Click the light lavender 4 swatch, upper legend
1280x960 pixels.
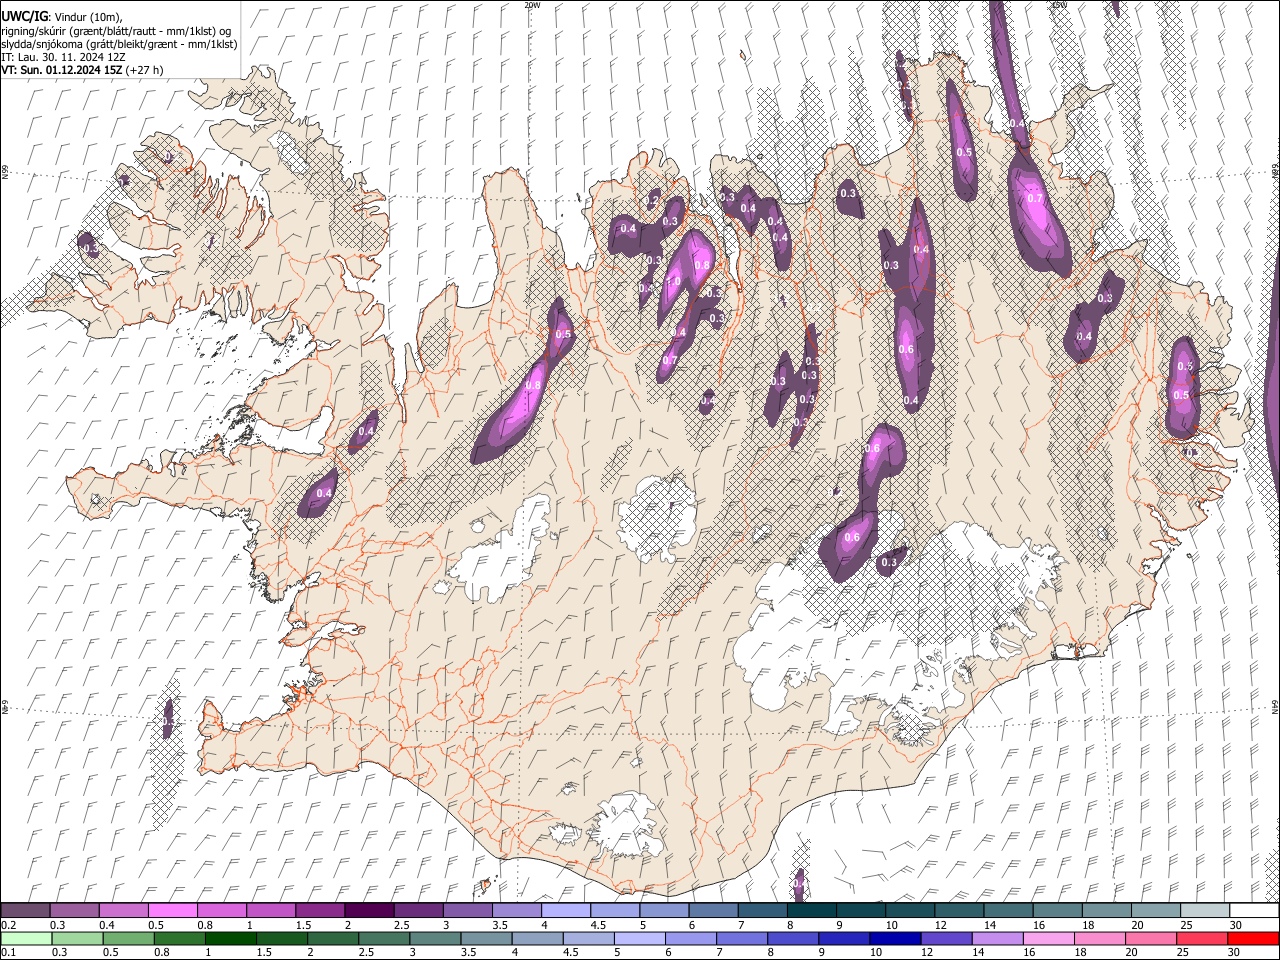(x=566, y=911)
